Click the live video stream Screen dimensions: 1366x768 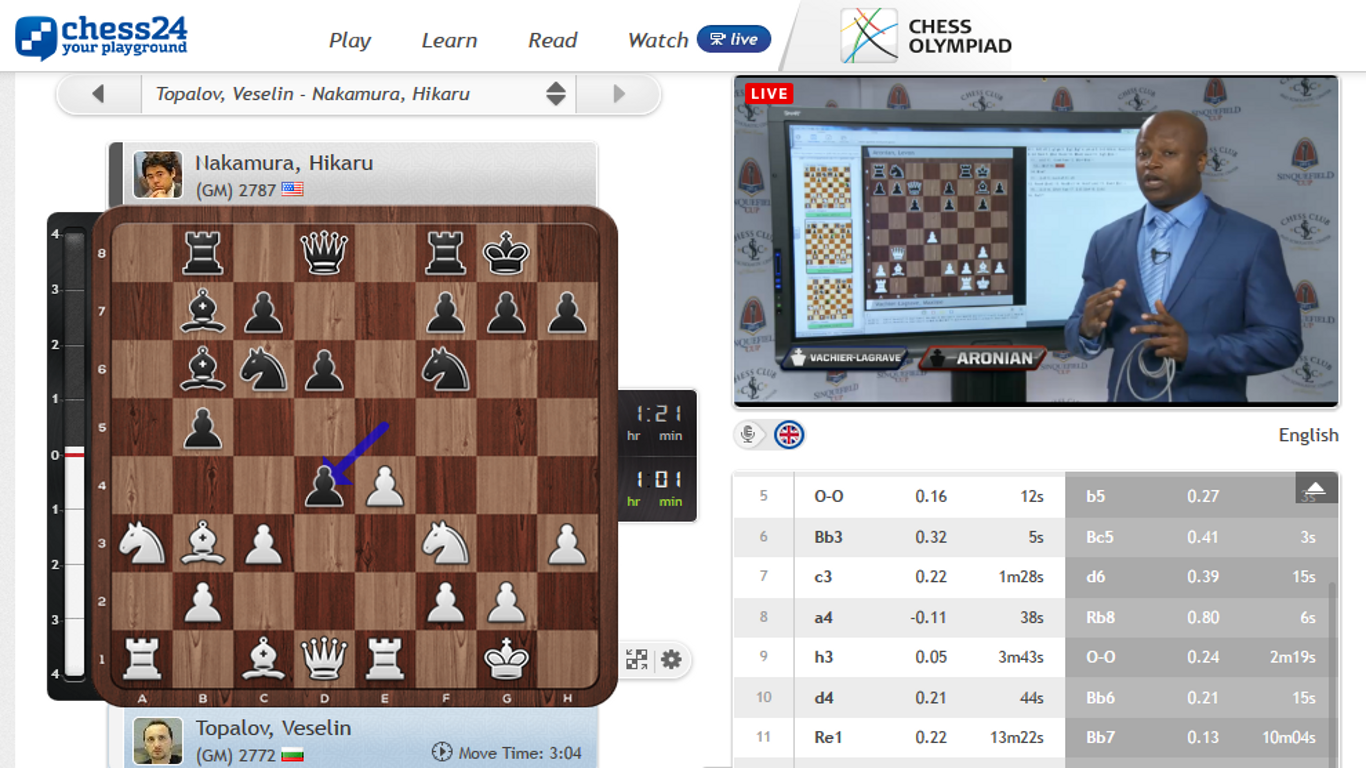click(x=1036, y=241)
